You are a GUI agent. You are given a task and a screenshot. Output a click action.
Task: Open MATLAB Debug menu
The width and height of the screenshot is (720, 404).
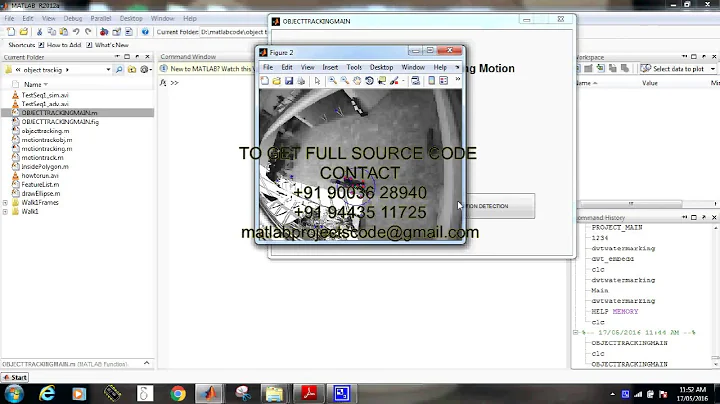coord(73,18)
